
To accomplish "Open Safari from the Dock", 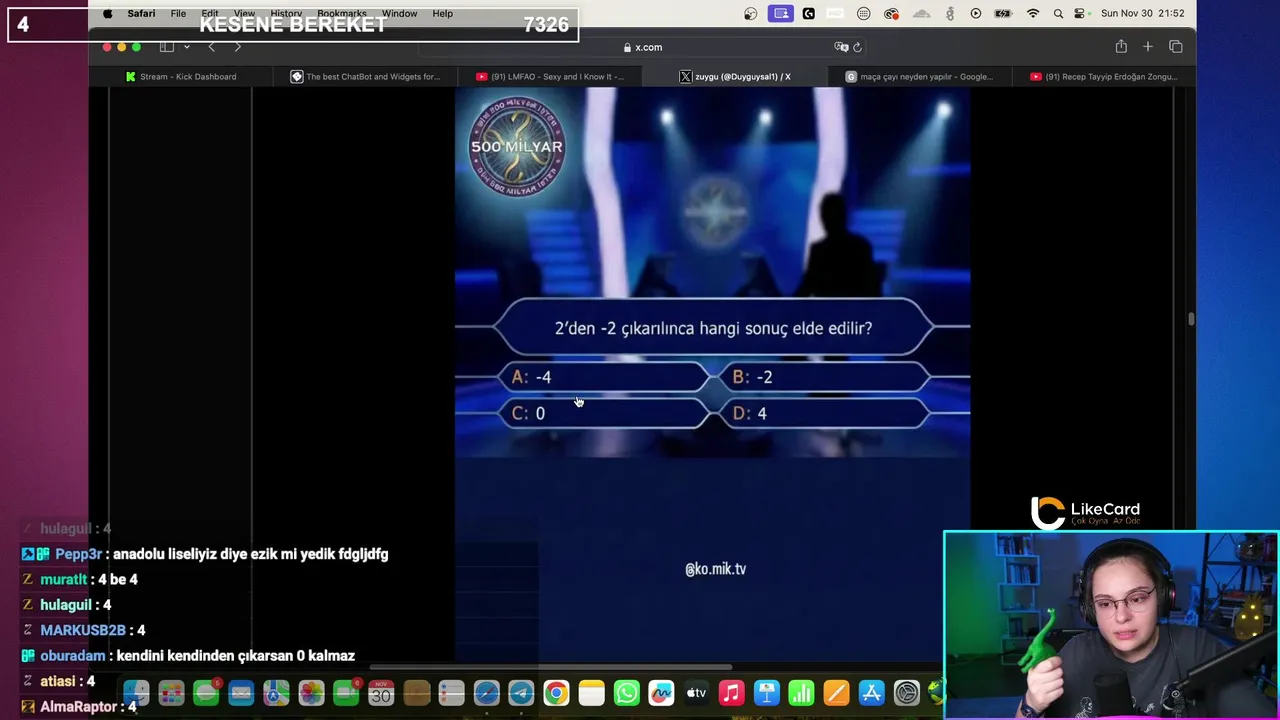I will click(486, 693).
